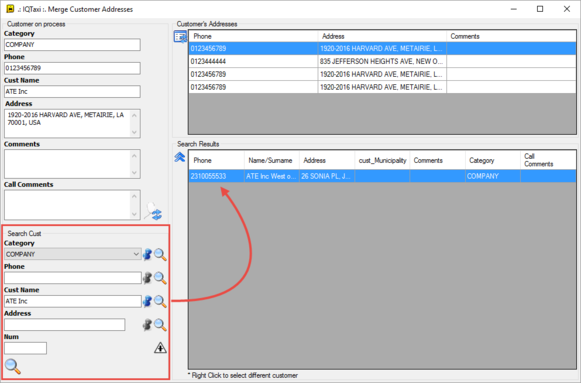Select 835 JEFFERSON HEIGHTS AVE address cell
Image resolution: width=581 pixels, height=383 pixels.
(382, 61)
